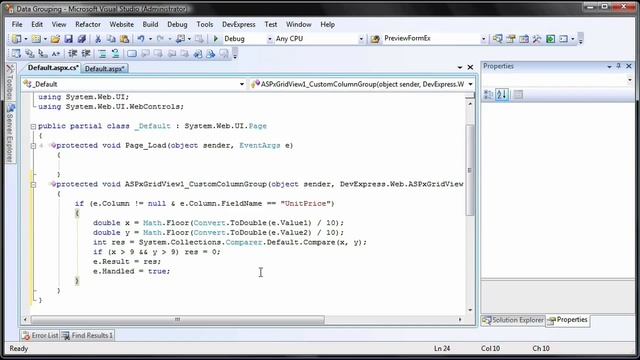Viewport: 640px width, 360px height.
Task: Open the Refactor menu
Action: click(88, 24)
